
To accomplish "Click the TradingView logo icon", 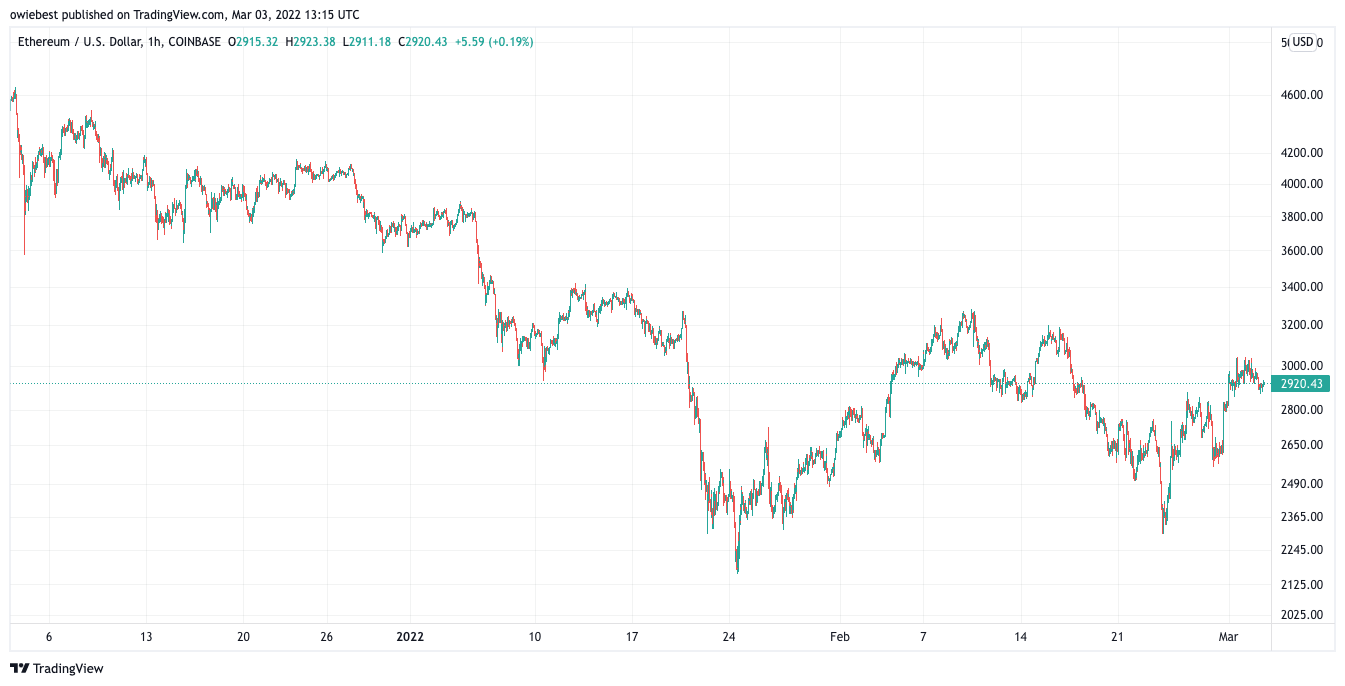I will point(18,668).
